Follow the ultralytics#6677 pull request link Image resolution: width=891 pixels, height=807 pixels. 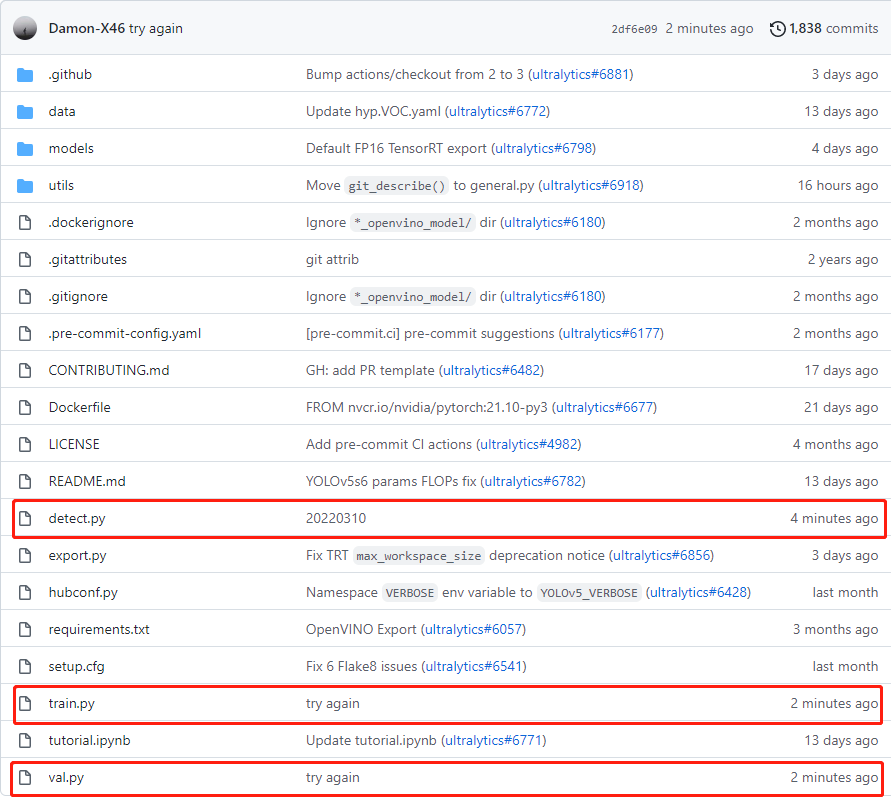point(605,407)
